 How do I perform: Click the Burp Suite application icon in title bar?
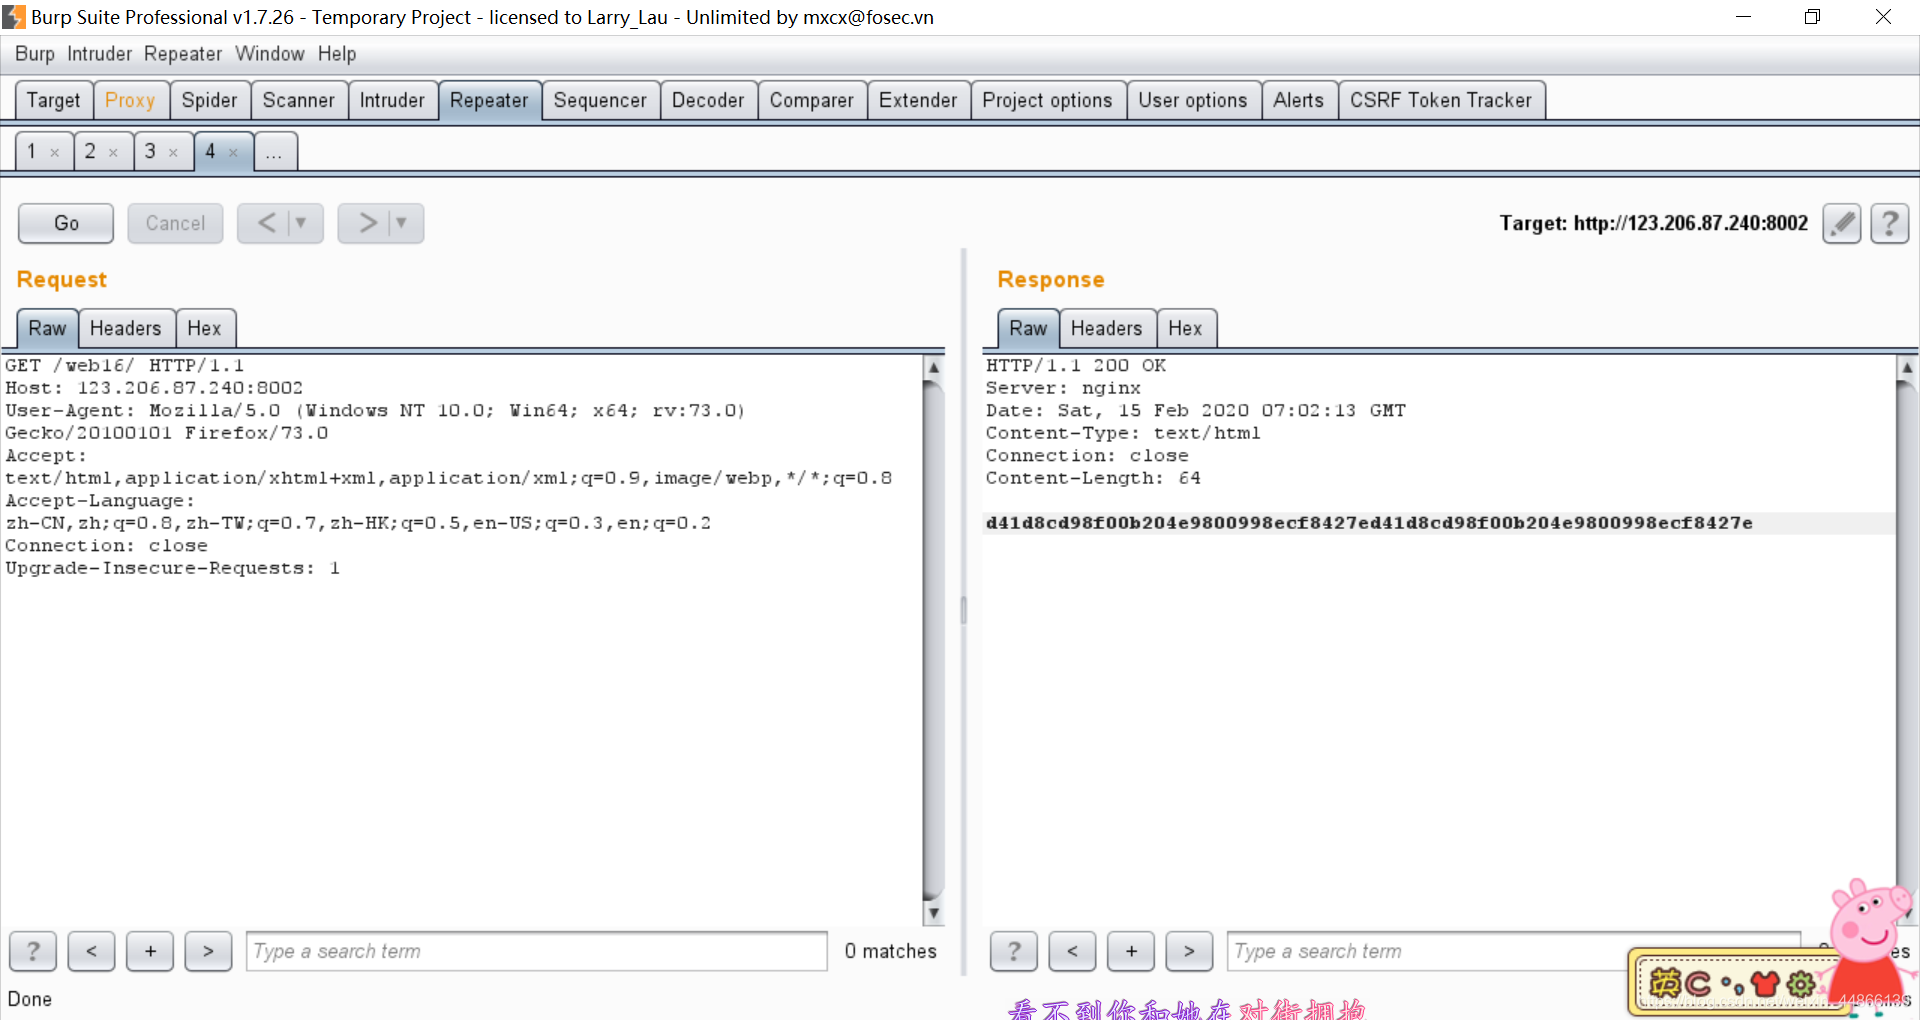coord(14,17)
